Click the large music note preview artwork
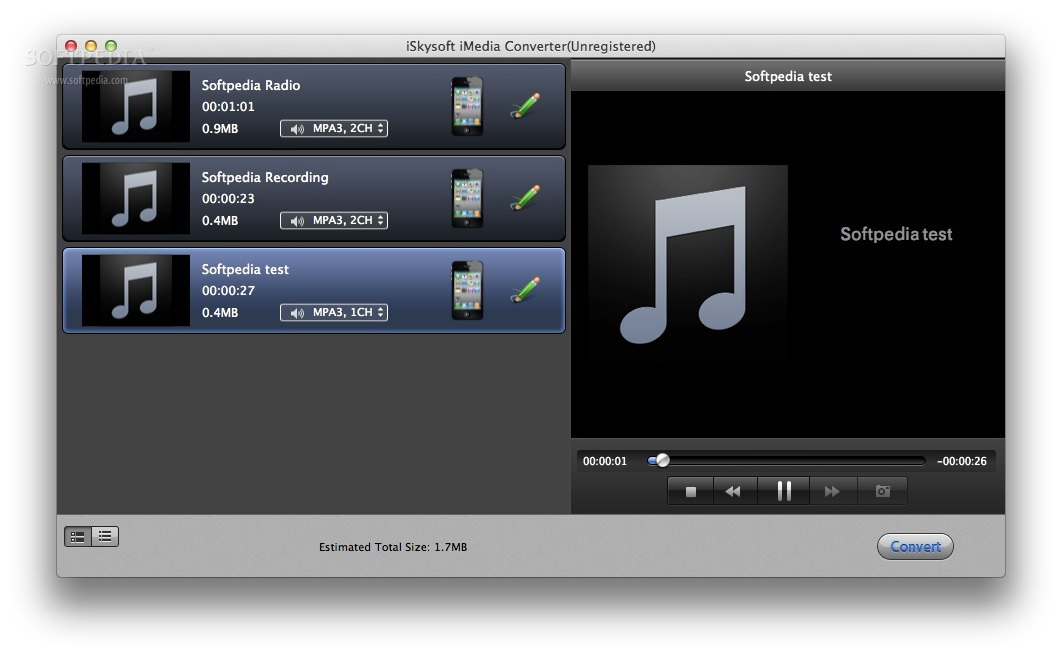 [688, 265]
